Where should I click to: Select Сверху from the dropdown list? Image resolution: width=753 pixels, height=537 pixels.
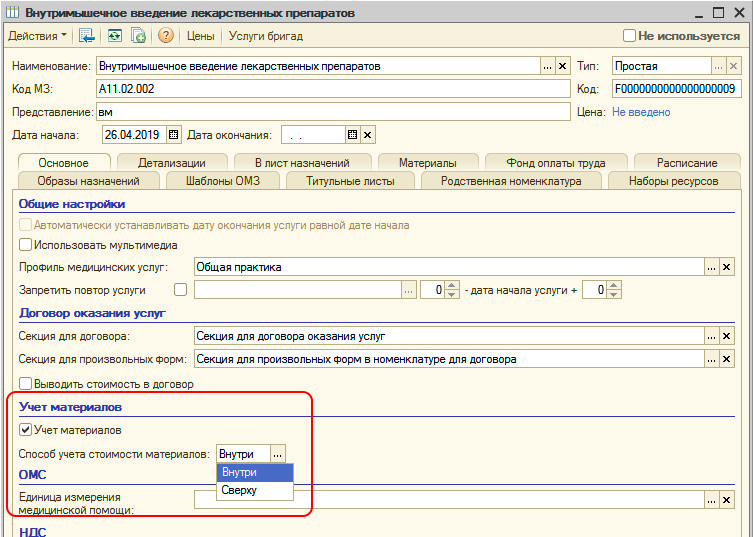(x=240, y=490)
